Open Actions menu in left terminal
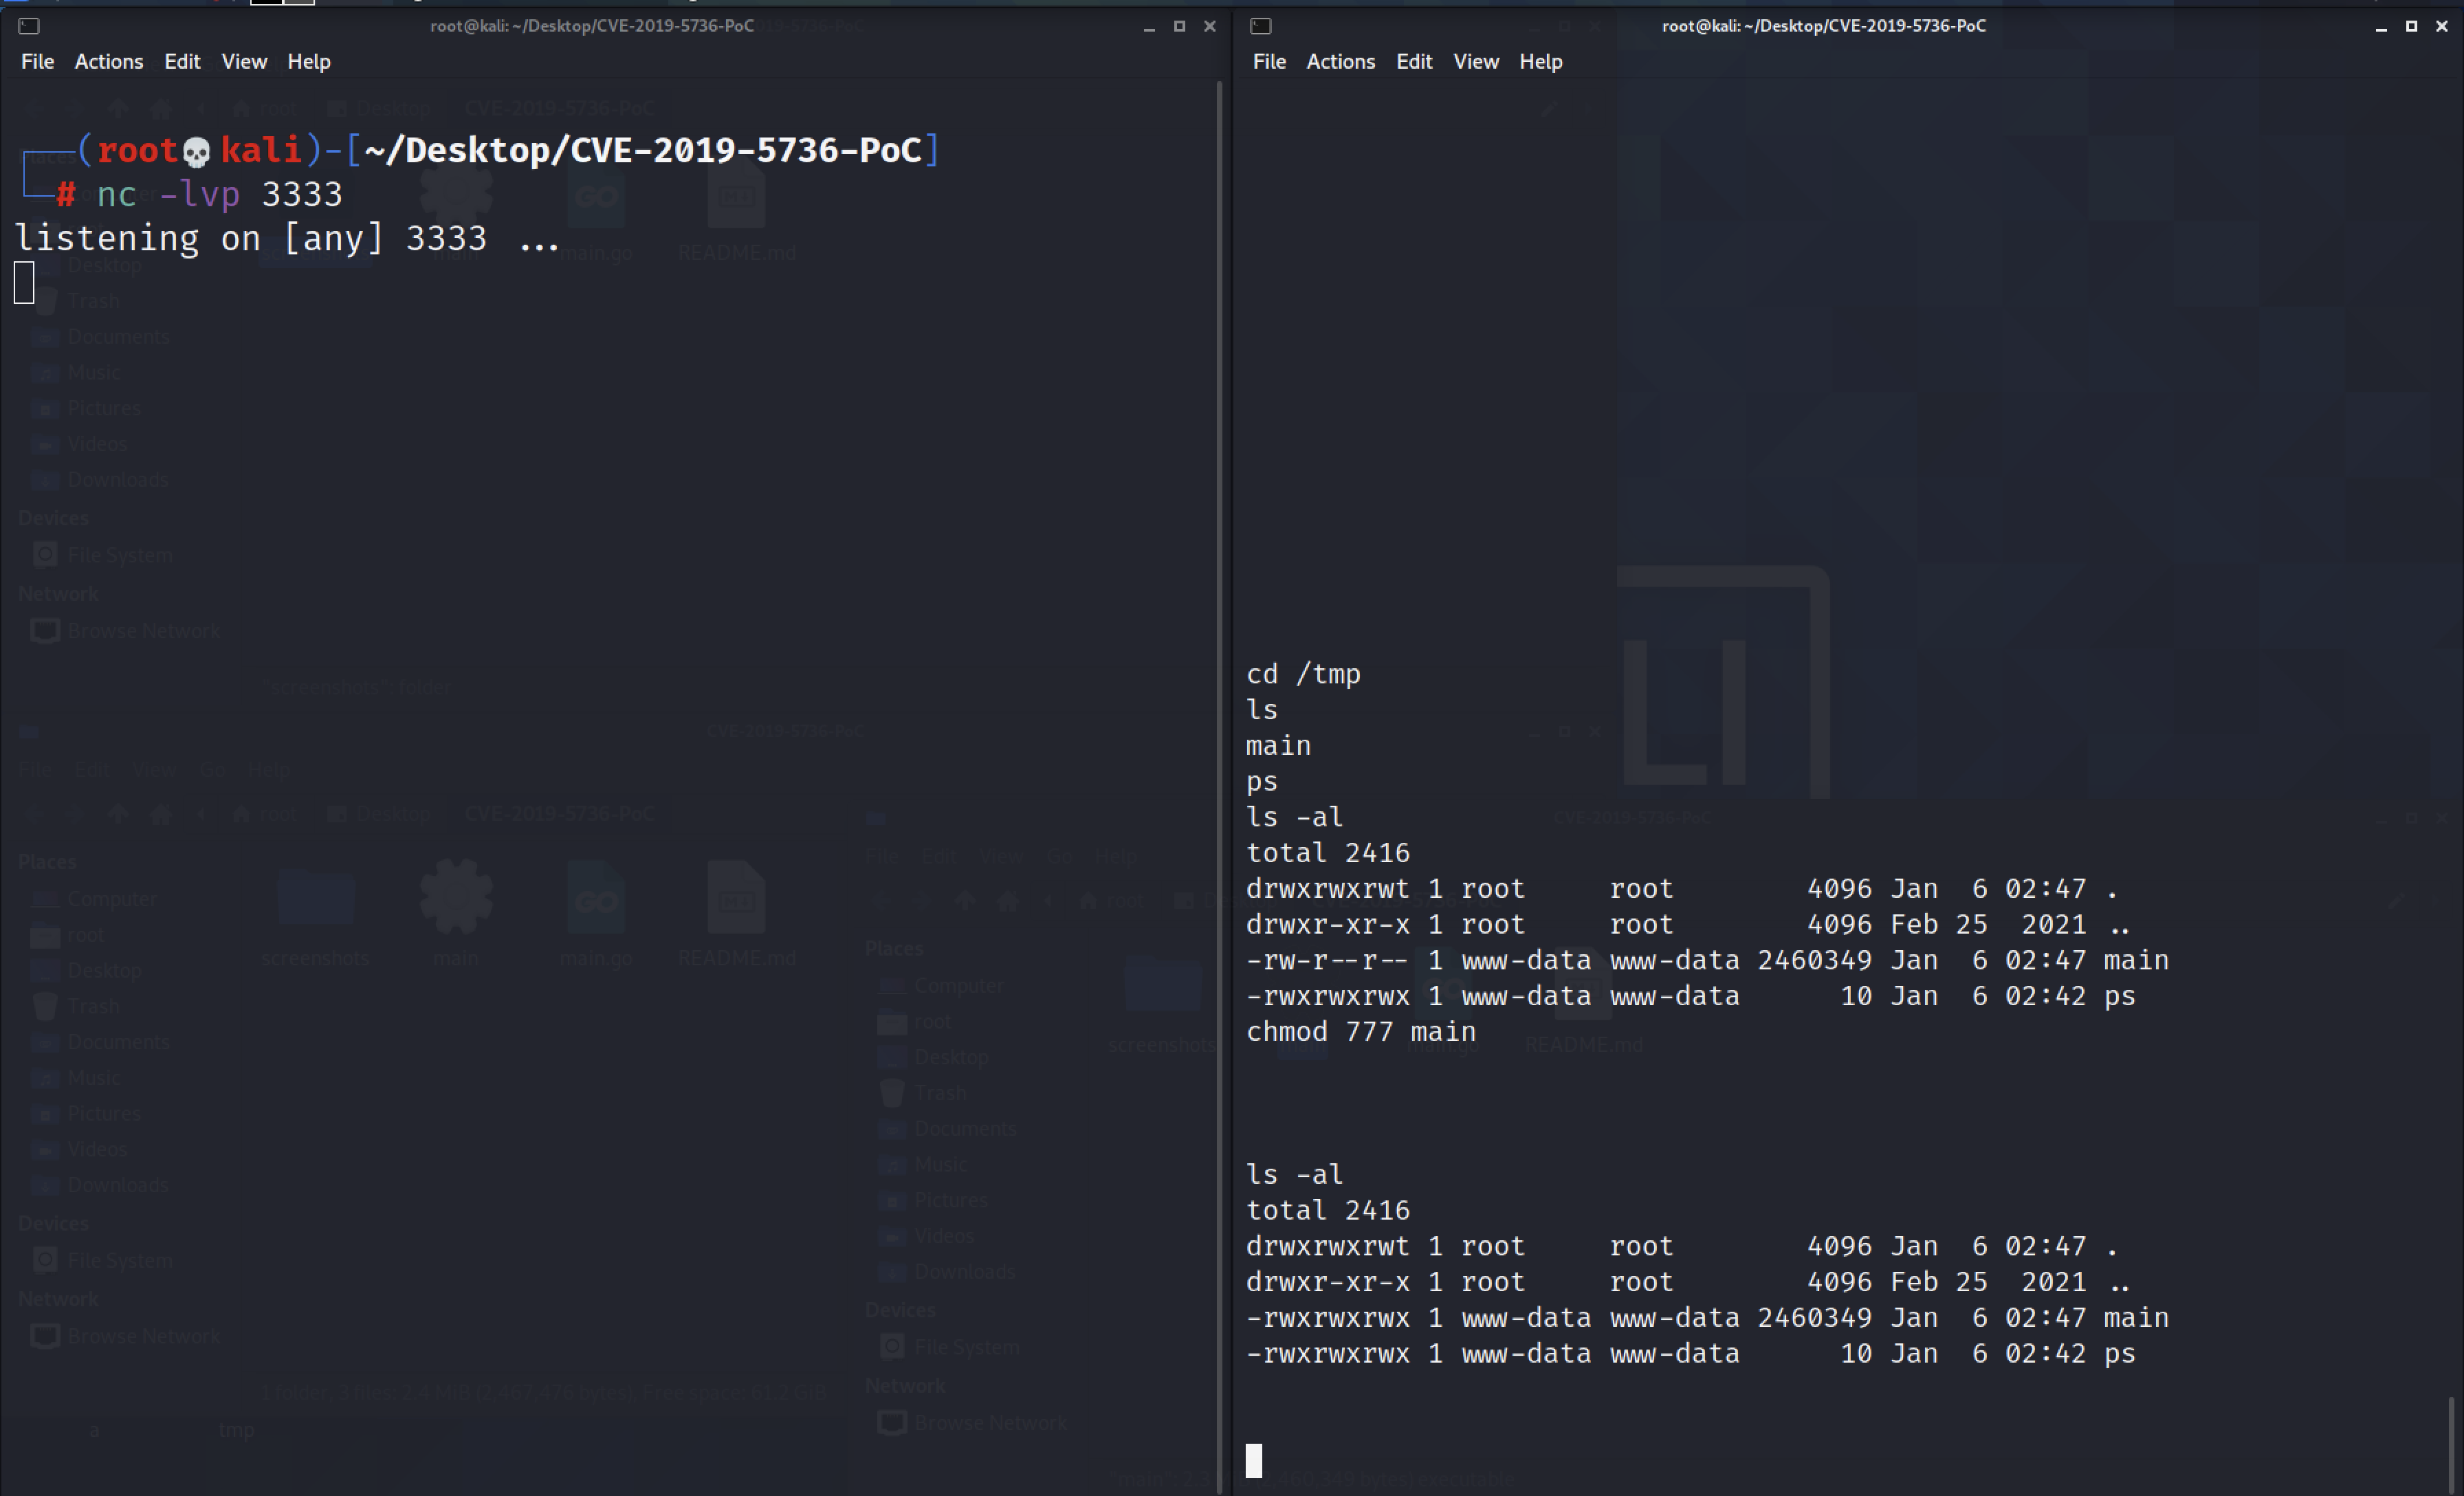Viewport: 2464px width, 1496px height. coord(108,61)
